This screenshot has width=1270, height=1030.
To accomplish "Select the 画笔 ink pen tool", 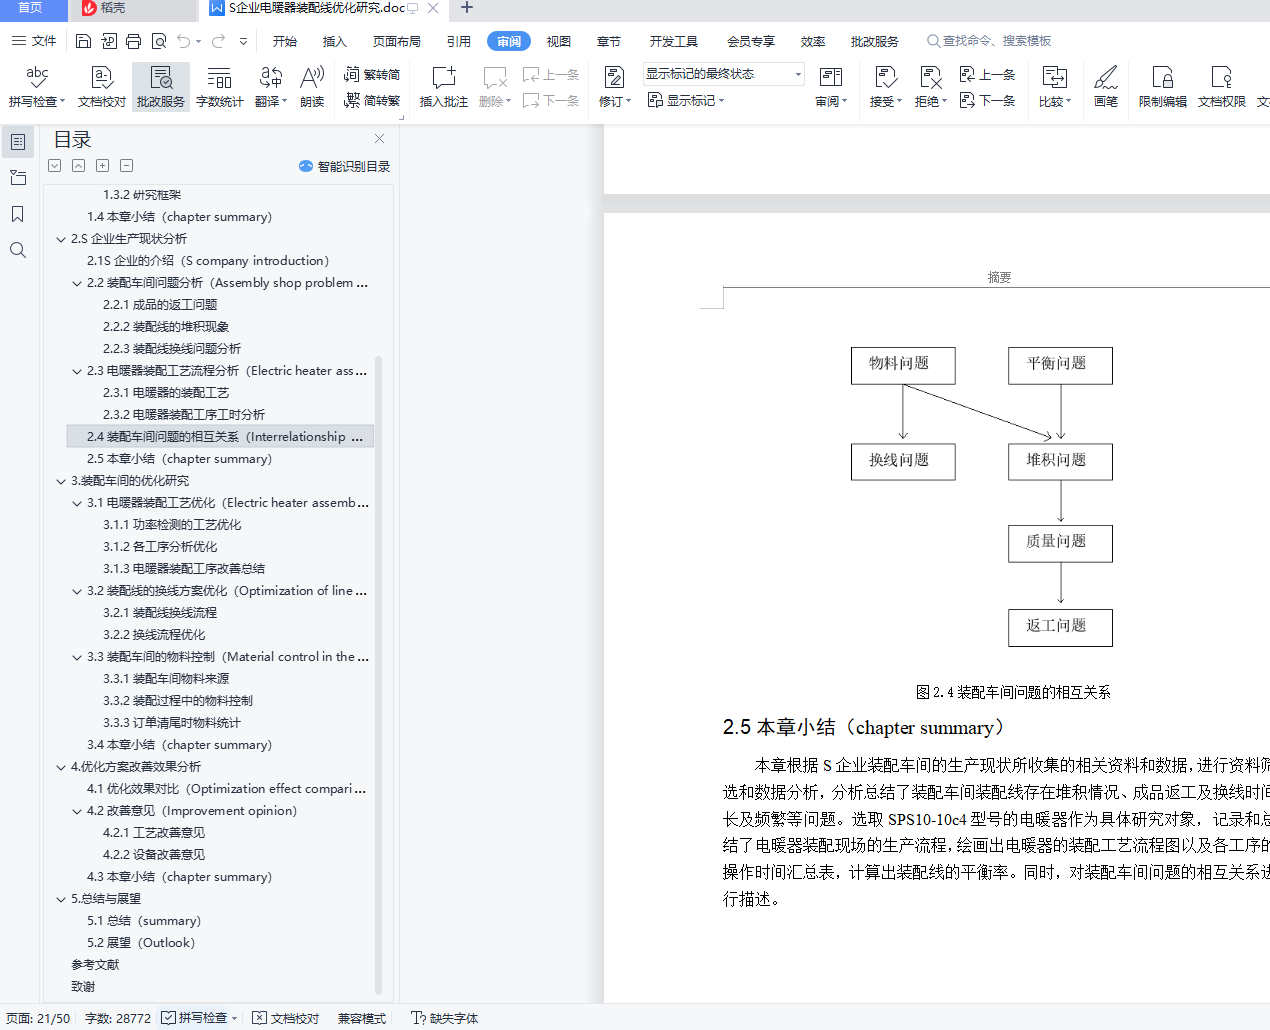I will click(x=1106, y=87).
